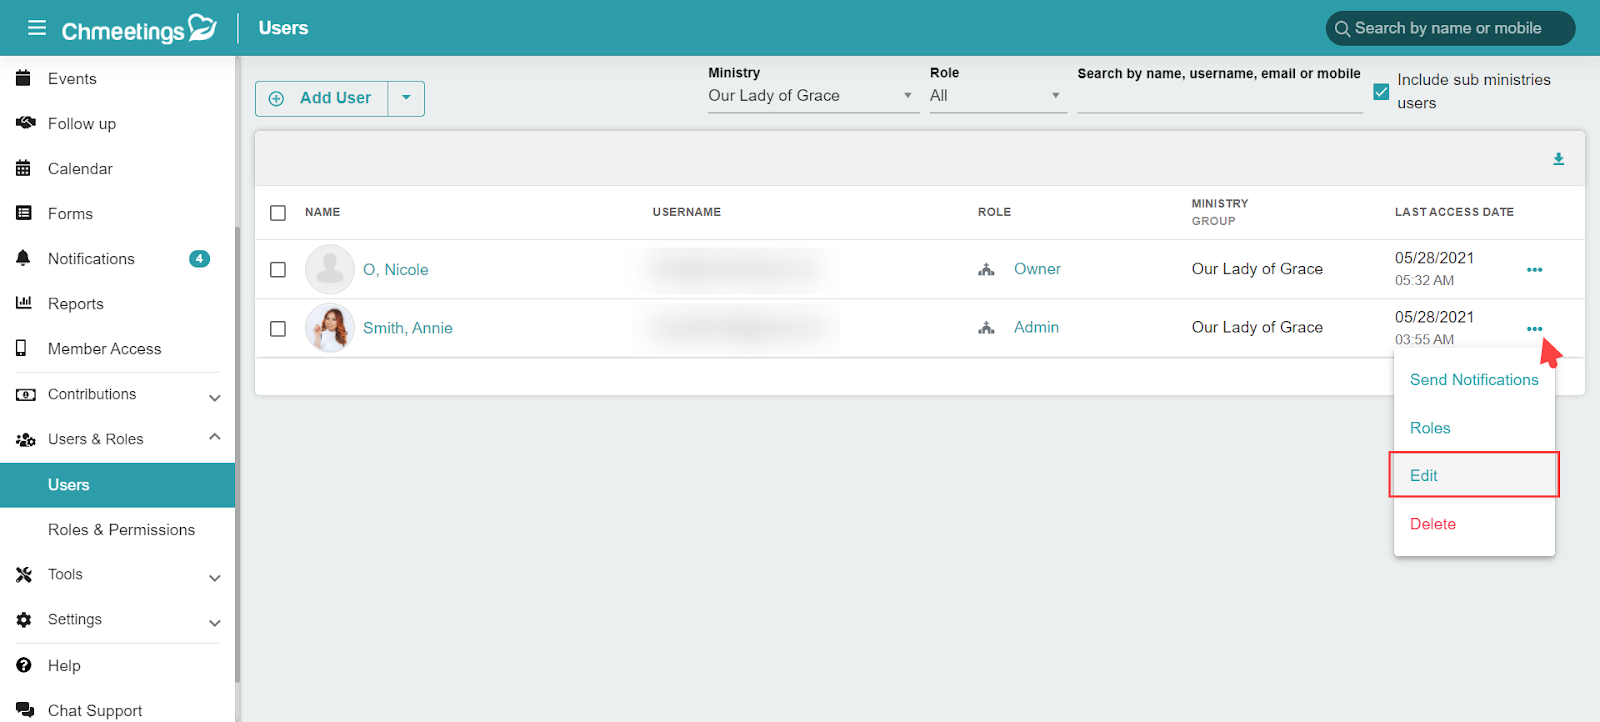Choose Delete from the context menu
The image size is (1600, 722).
coord(1433,524)
